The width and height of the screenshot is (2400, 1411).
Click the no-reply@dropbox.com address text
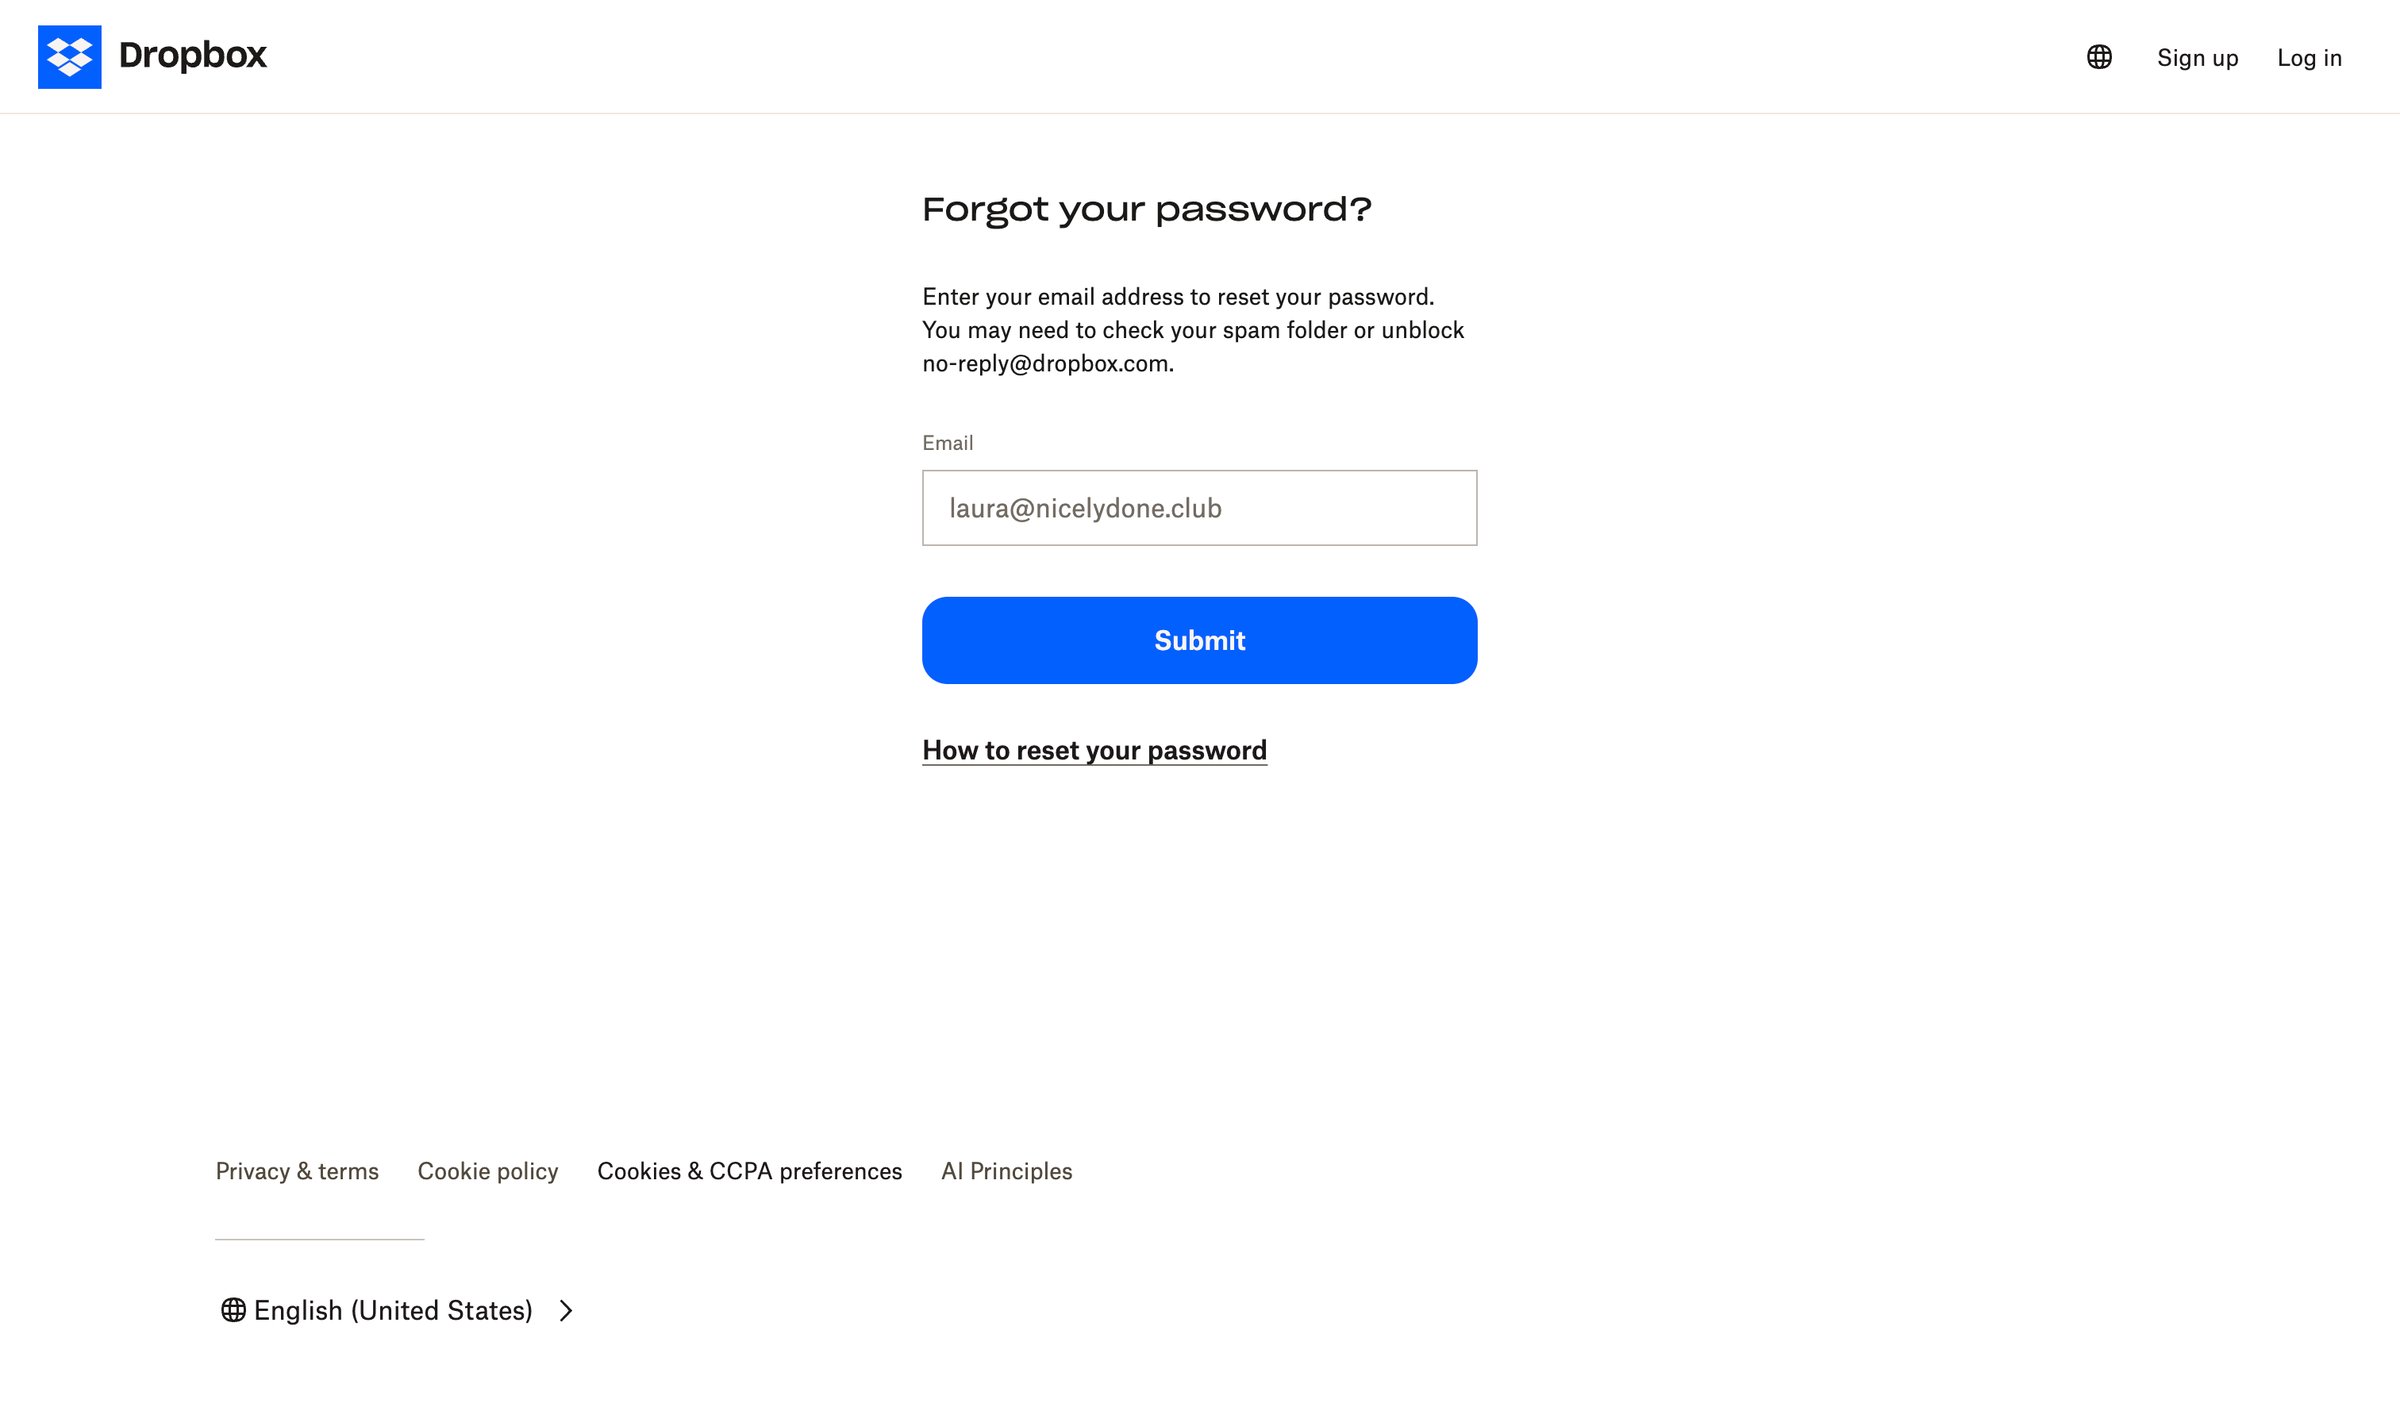1046,364
